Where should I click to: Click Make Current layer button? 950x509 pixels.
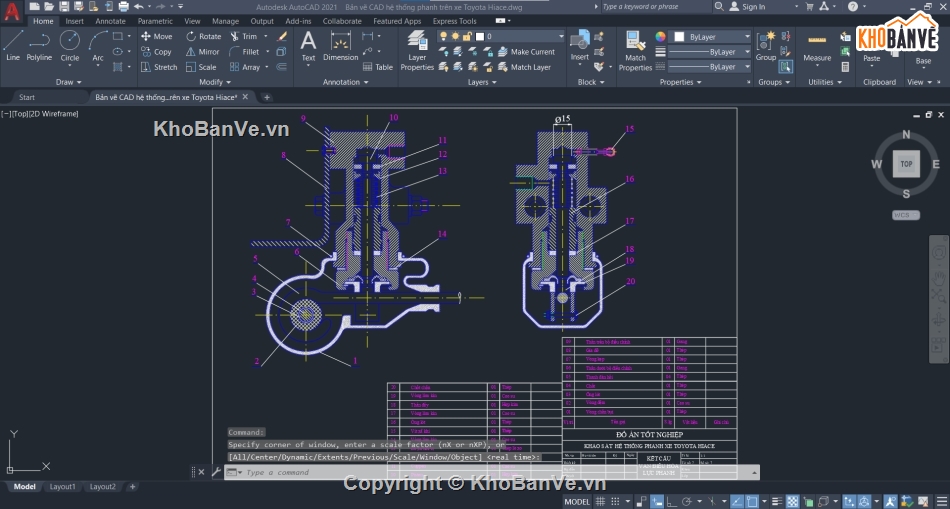click(526, 52)
